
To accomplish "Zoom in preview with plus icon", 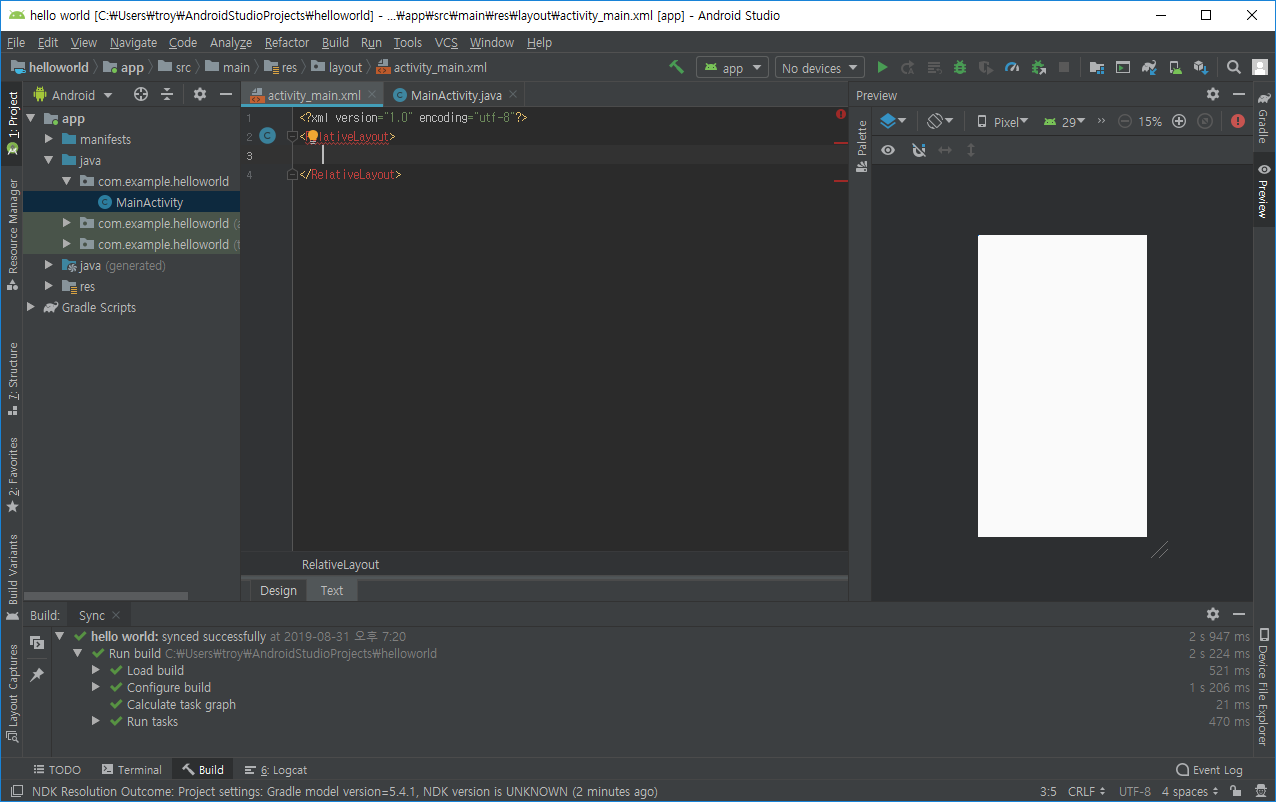I will pos(1179,121).
